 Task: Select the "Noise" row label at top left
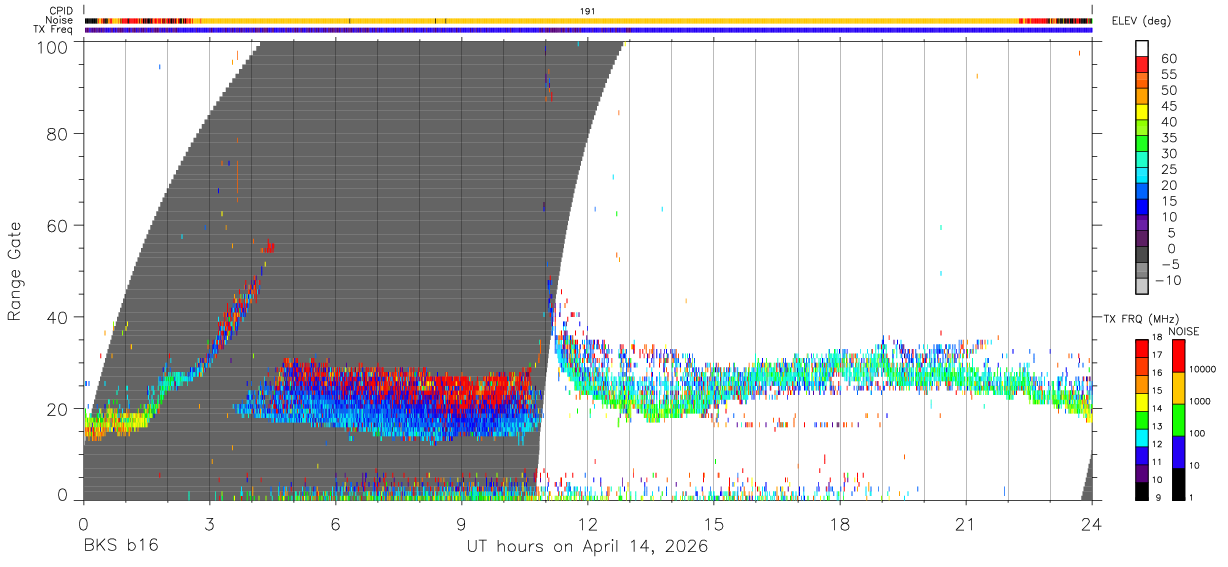[59, 20]
